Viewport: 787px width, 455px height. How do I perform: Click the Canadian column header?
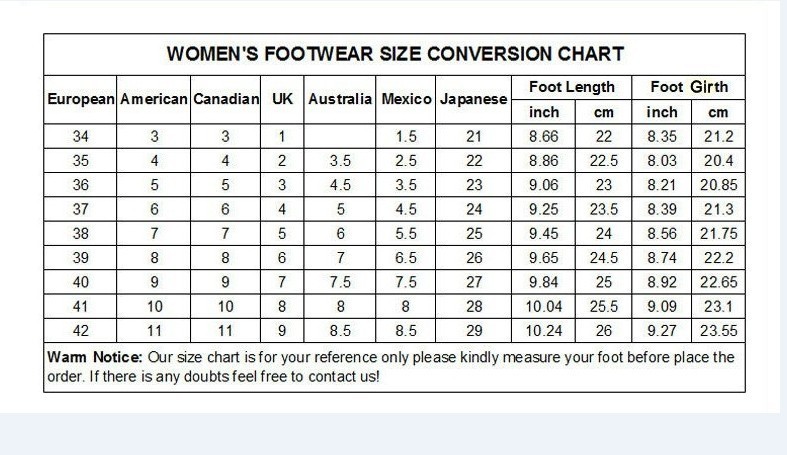(226, 99)
